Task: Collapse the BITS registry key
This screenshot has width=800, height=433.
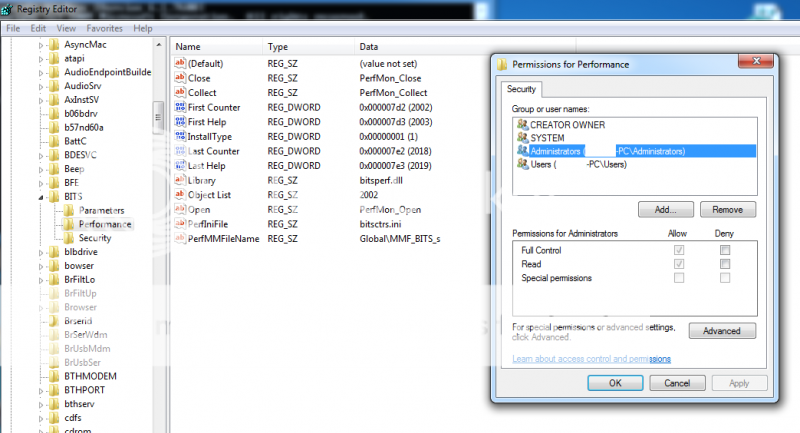Action: coord(41,197)
